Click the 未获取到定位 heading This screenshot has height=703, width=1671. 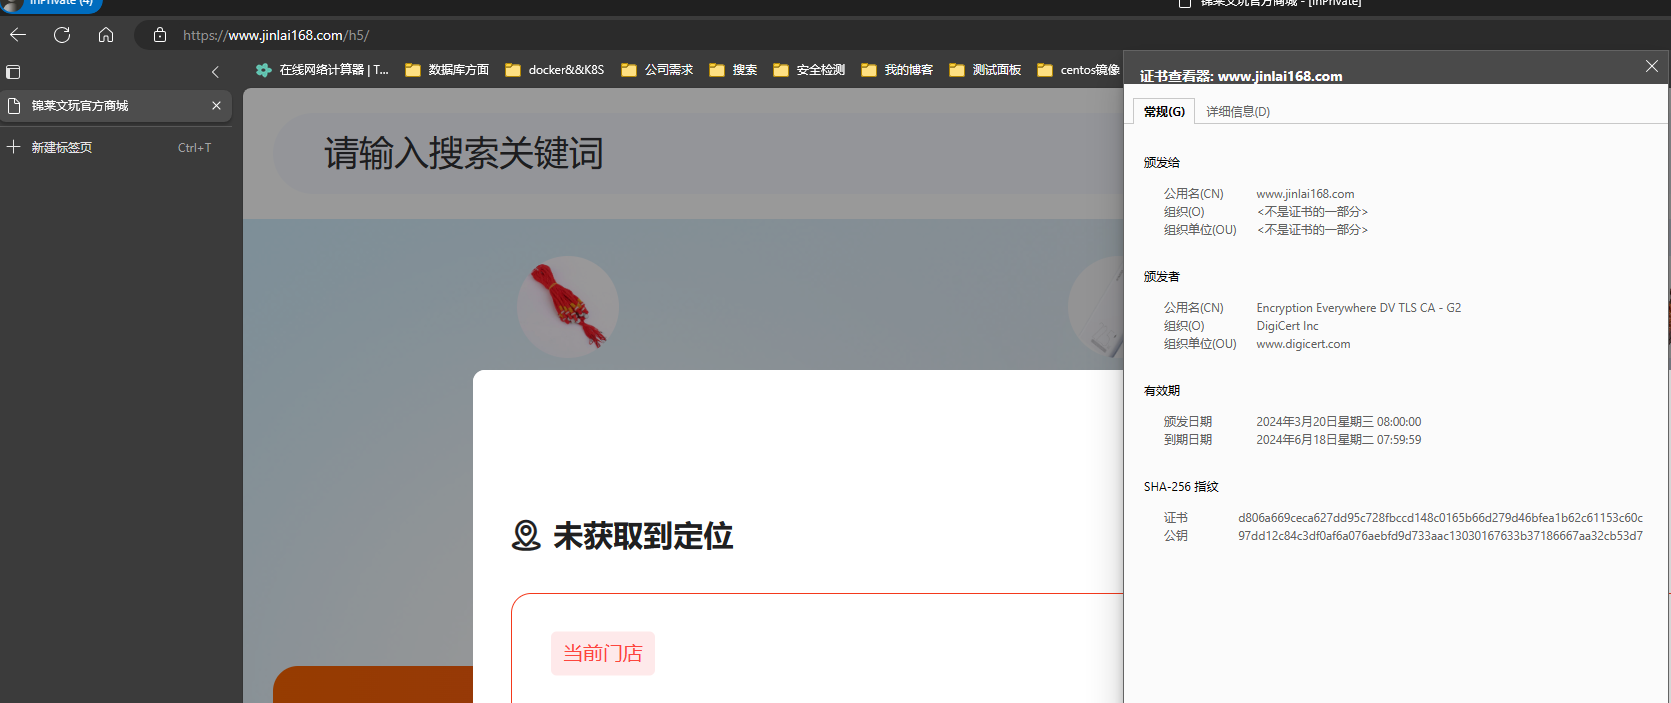(643, 536)
